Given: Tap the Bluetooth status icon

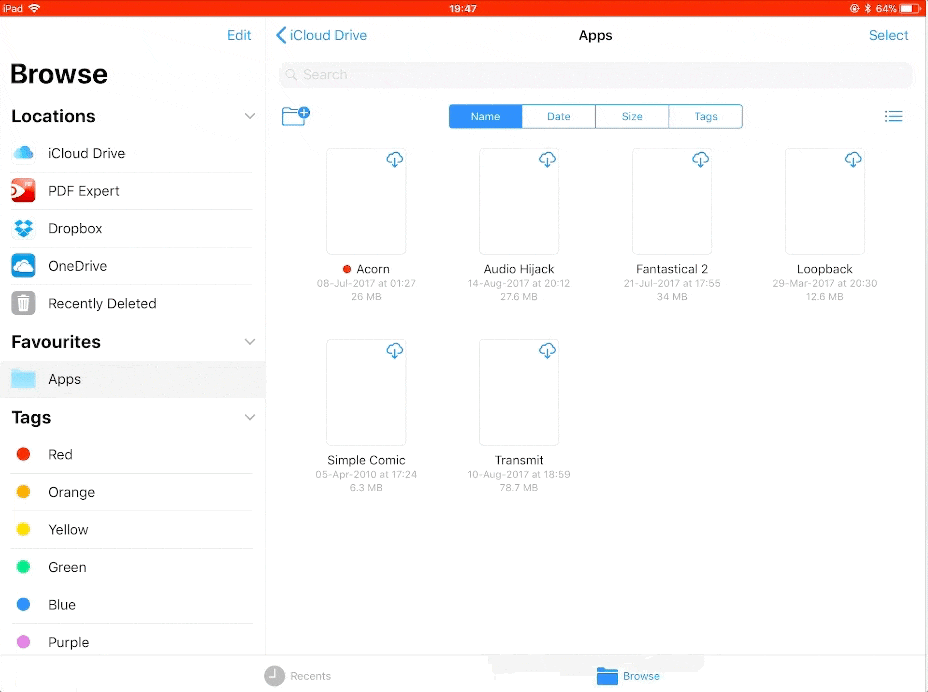Looking at the screenshot, I should 868,8.
